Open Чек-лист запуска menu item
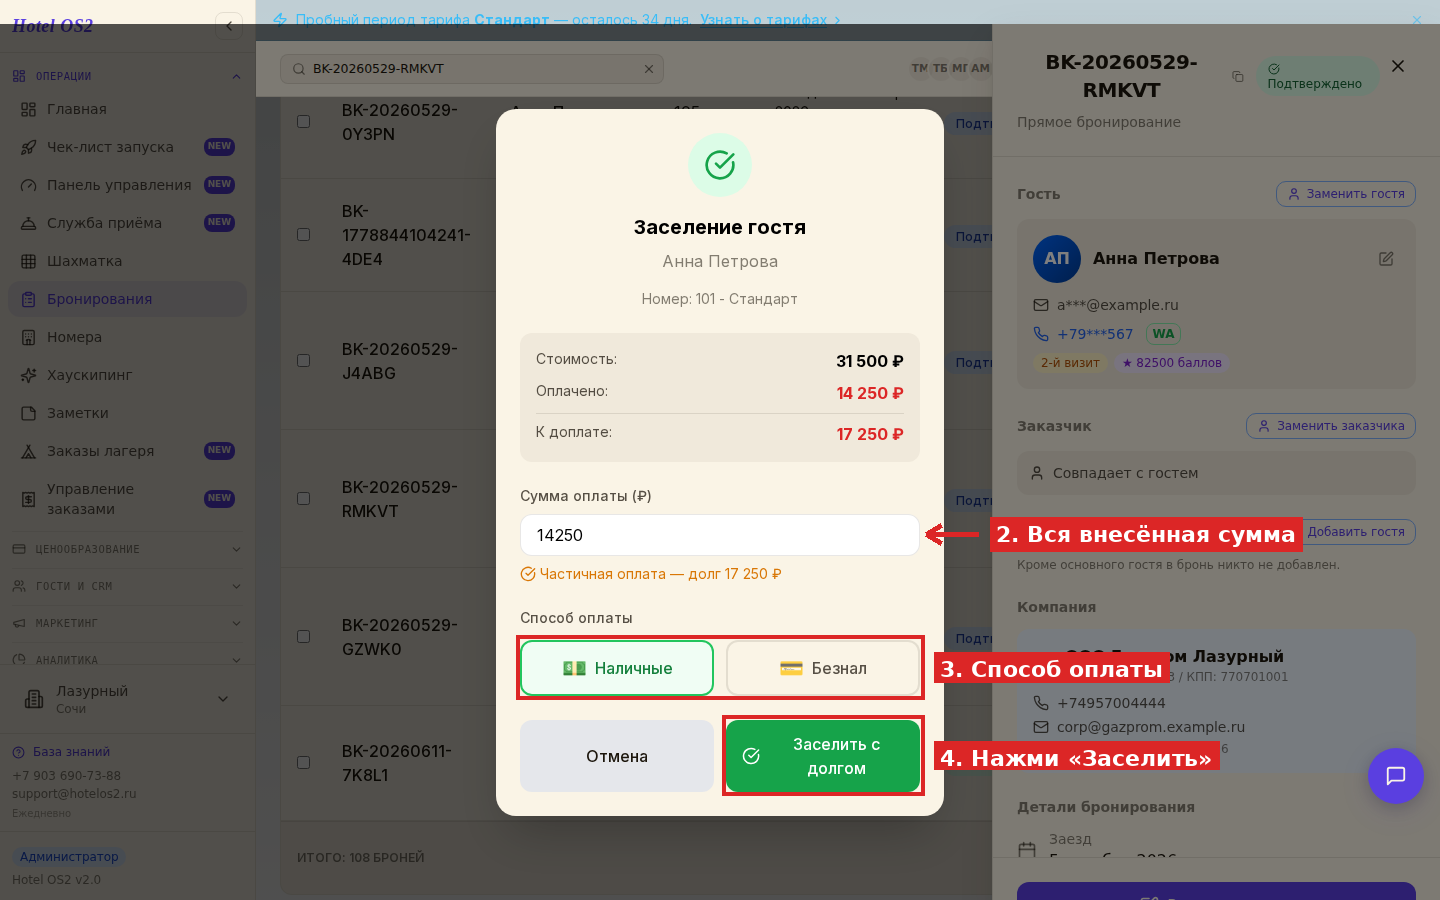This screenshot has height=900, width=1440. (x=127, y=147)
